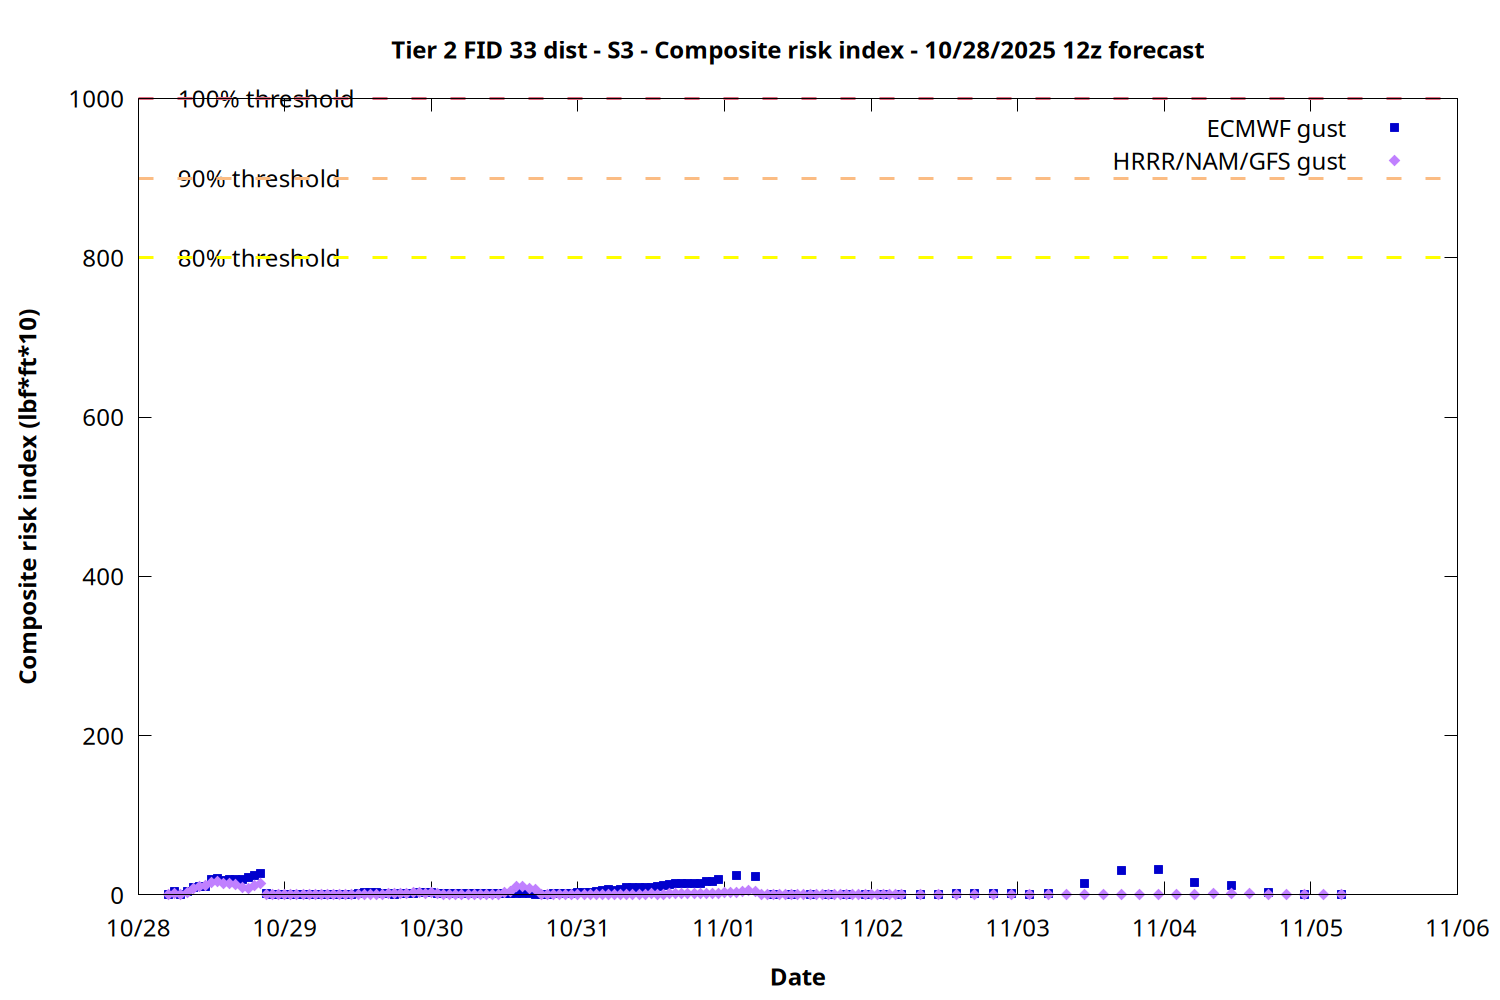Click the chart title text

[797, 50]
